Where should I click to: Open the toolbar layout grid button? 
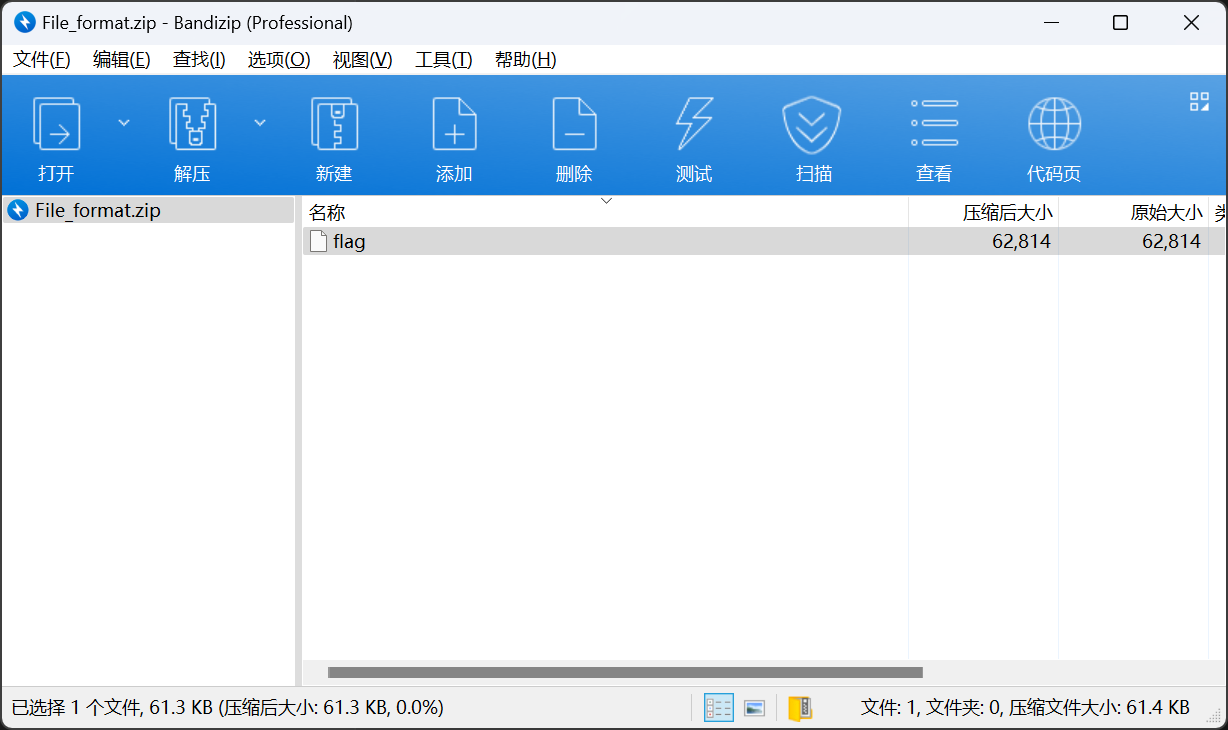point(1199,101)
